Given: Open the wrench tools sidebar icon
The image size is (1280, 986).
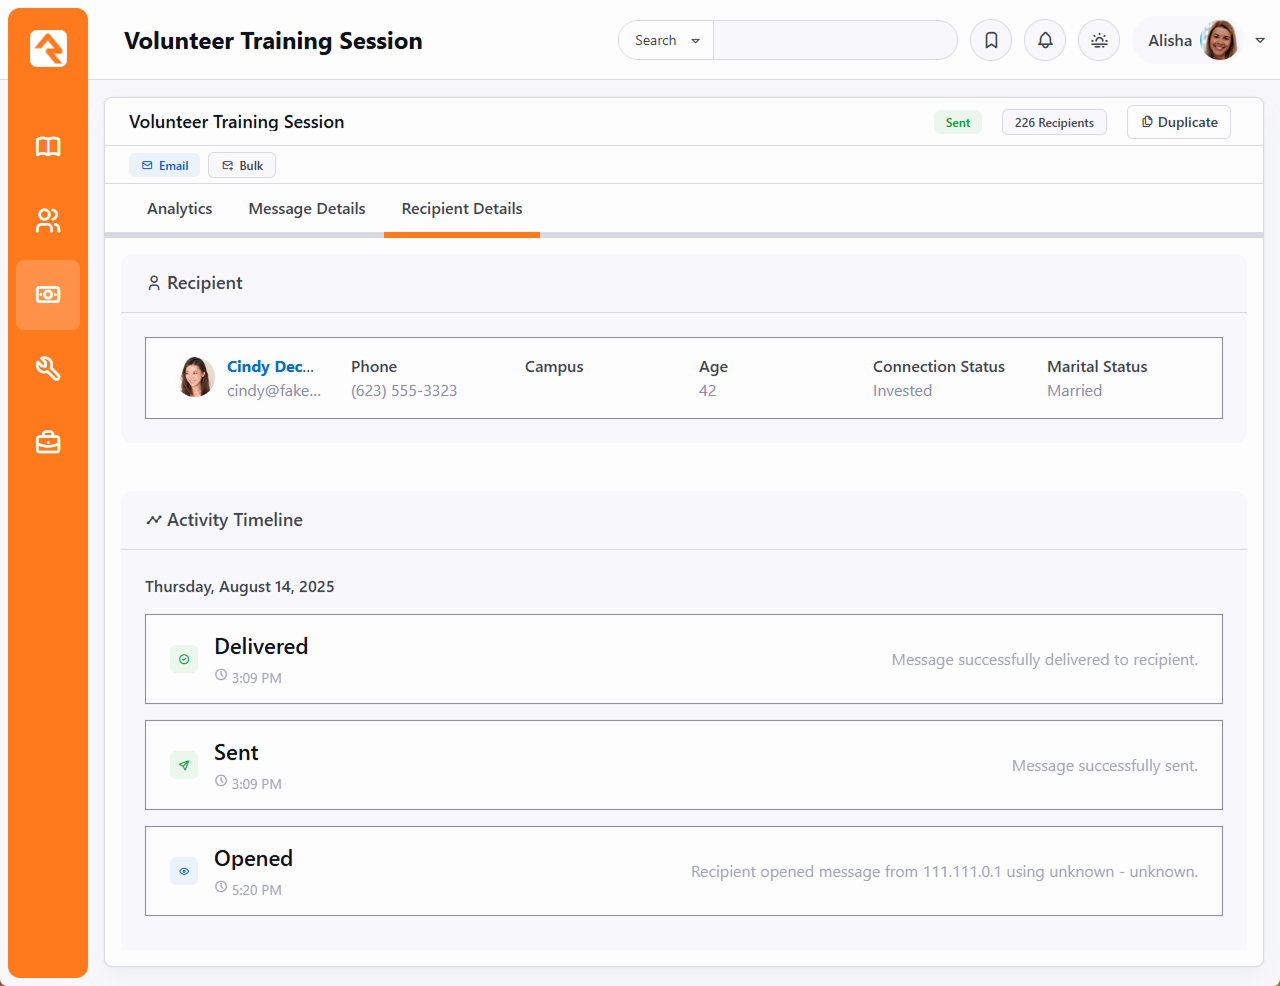Looking at the screenshot, I should pos(48,369).
